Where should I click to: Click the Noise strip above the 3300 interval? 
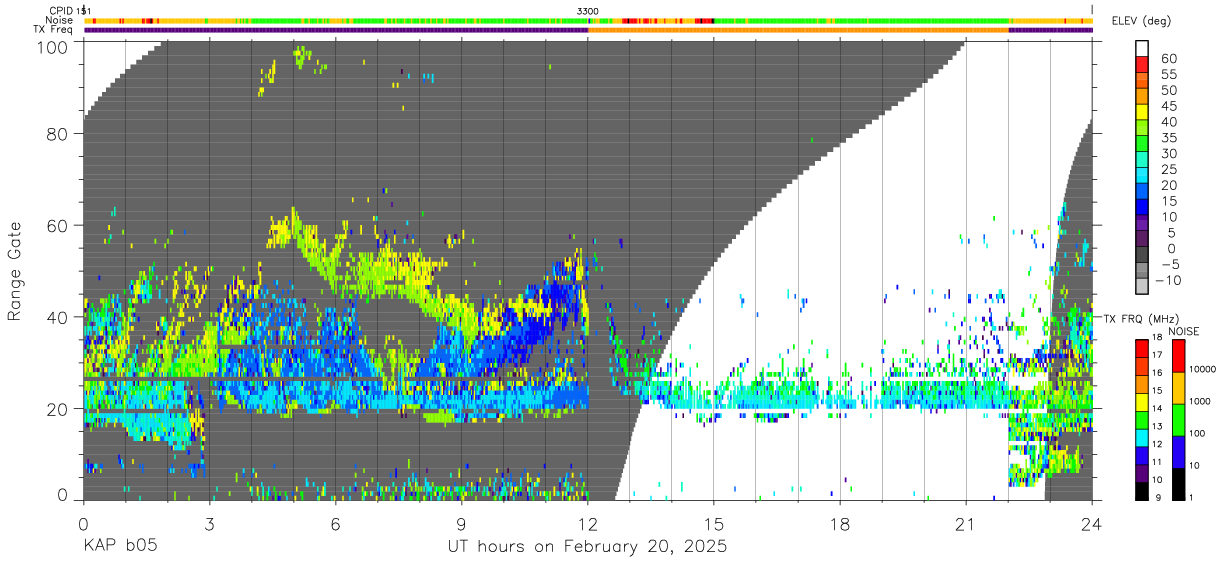[840, 20]
